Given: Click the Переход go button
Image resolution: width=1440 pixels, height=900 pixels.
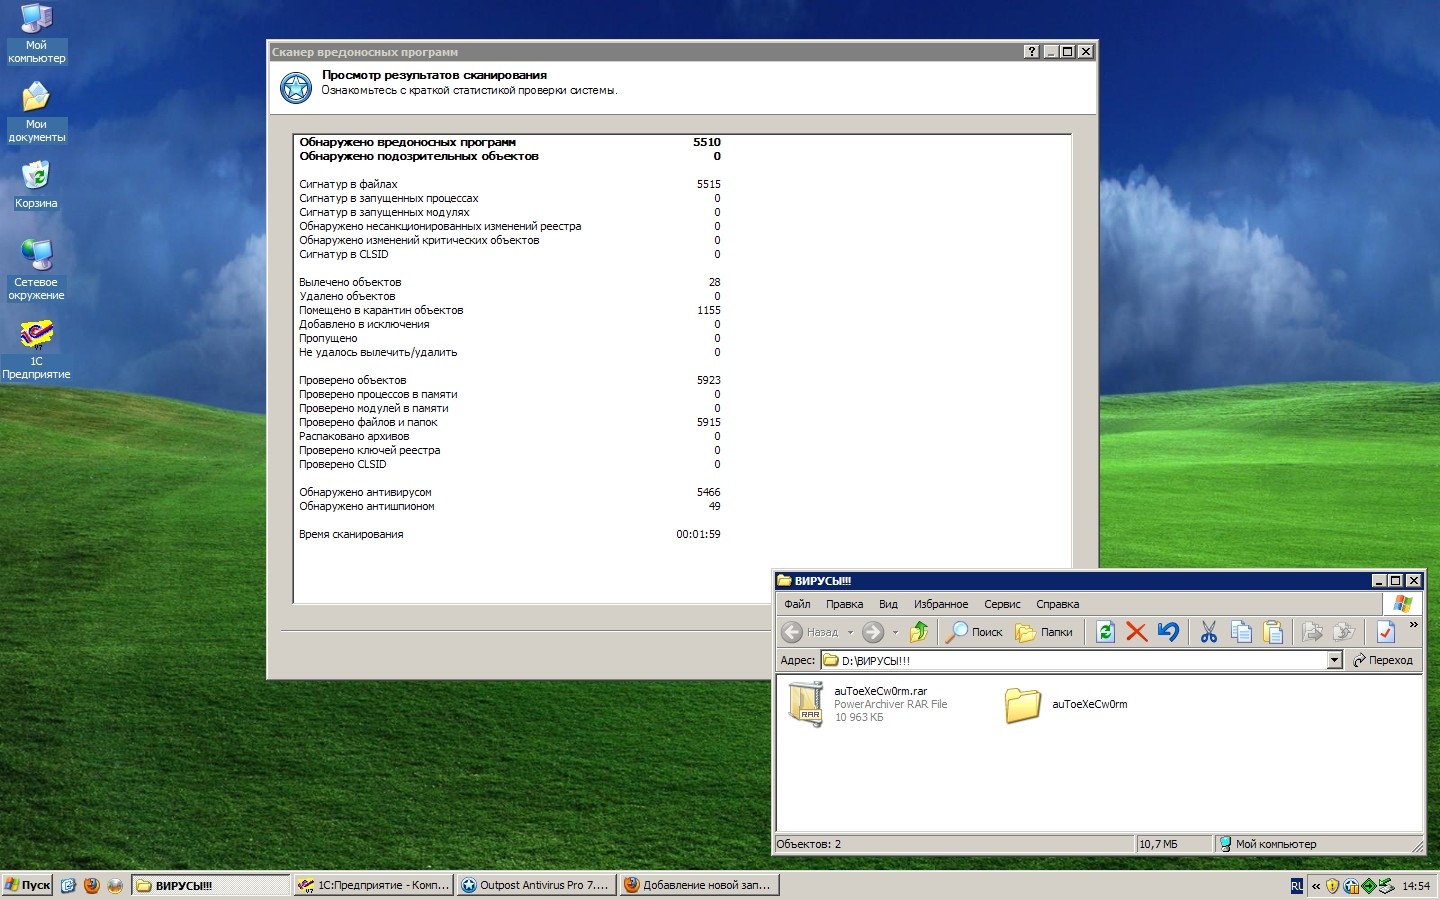Looking at the screenshot, I should point(1383,660).
